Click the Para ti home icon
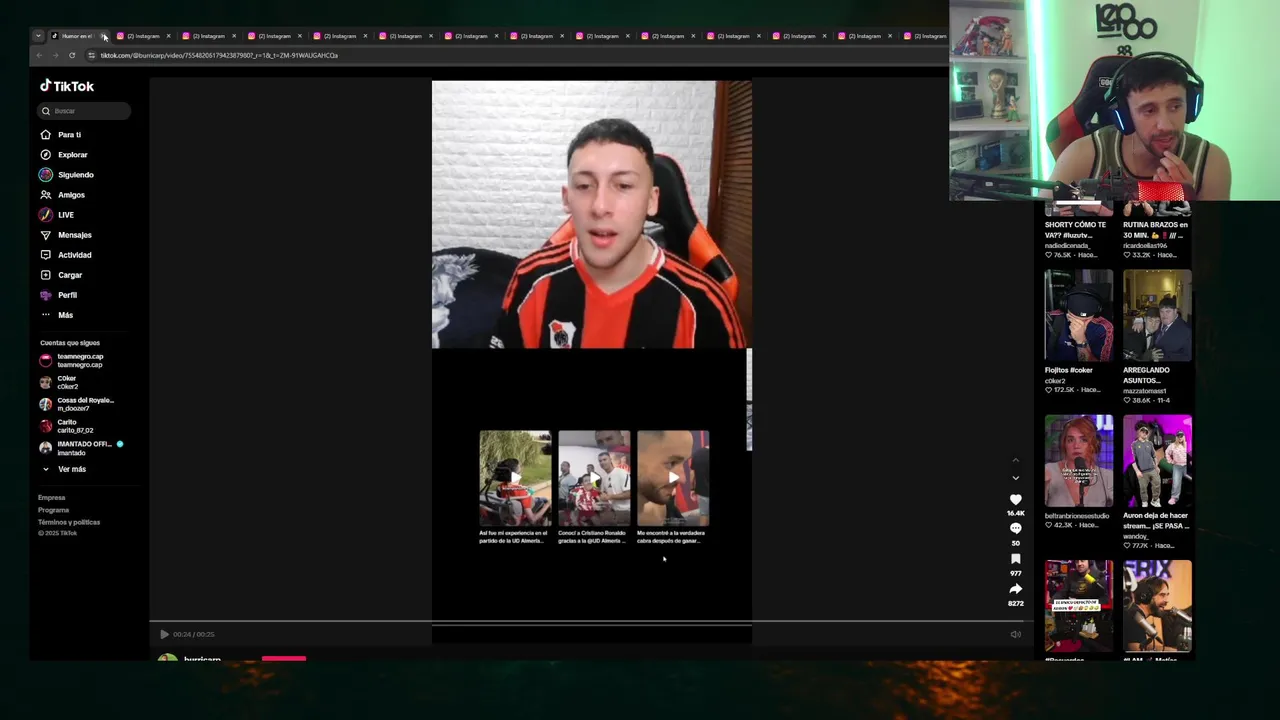This screenshot has width=1280, height=720. pos(45,135)
